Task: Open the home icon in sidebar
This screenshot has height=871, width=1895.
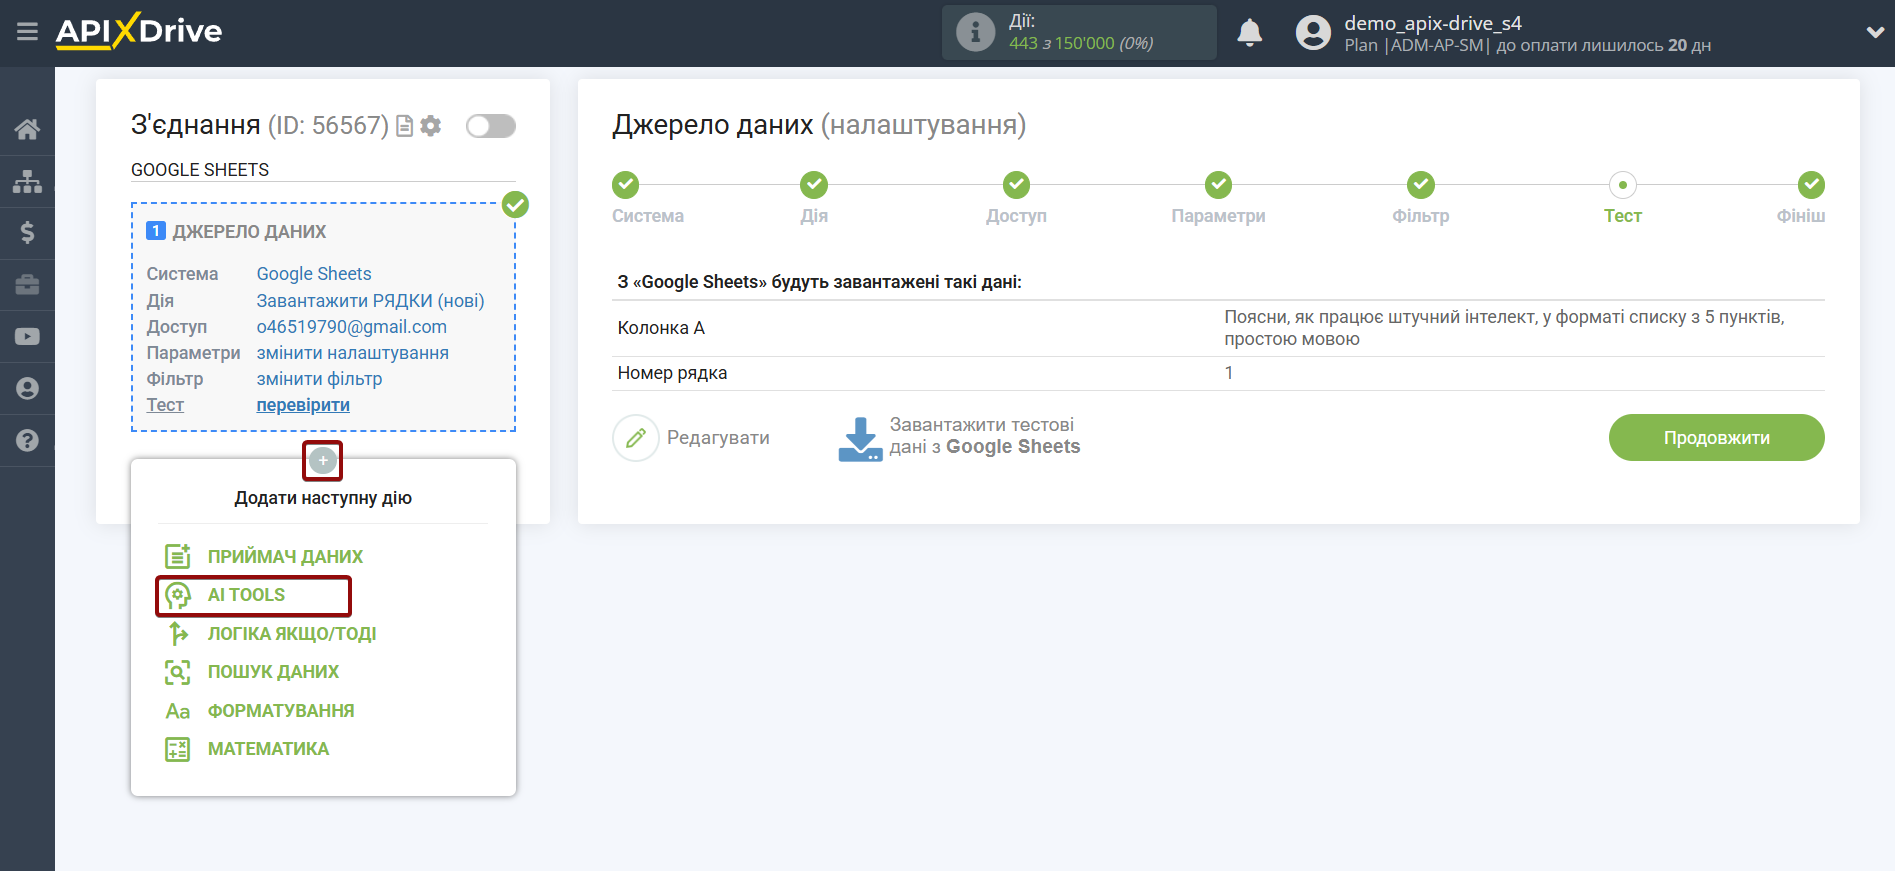Action: point(27,129)
